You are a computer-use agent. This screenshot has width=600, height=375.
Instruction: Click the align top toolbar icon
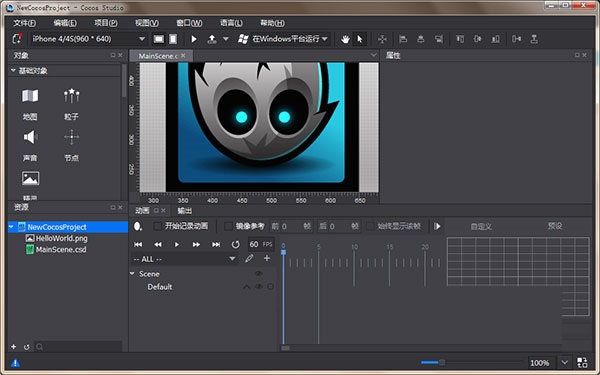(460, 39)
